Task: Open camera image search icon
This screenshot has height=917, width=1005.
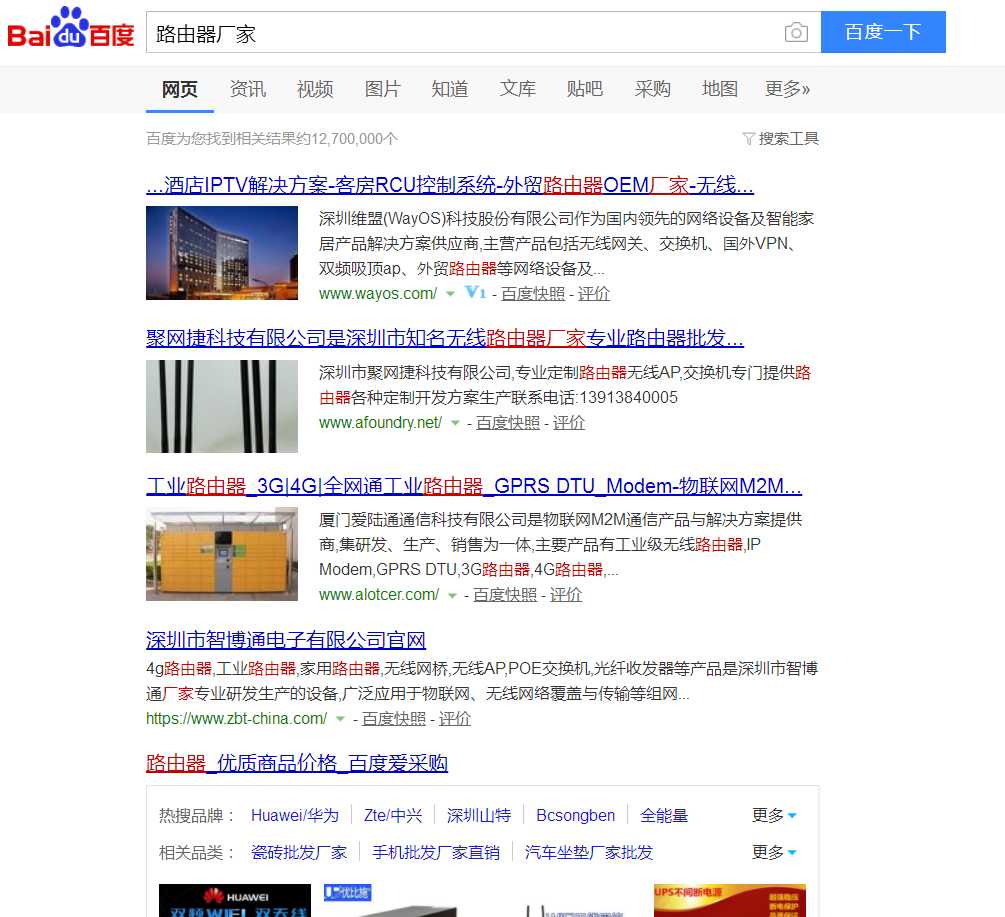Action: pos(796,32)
